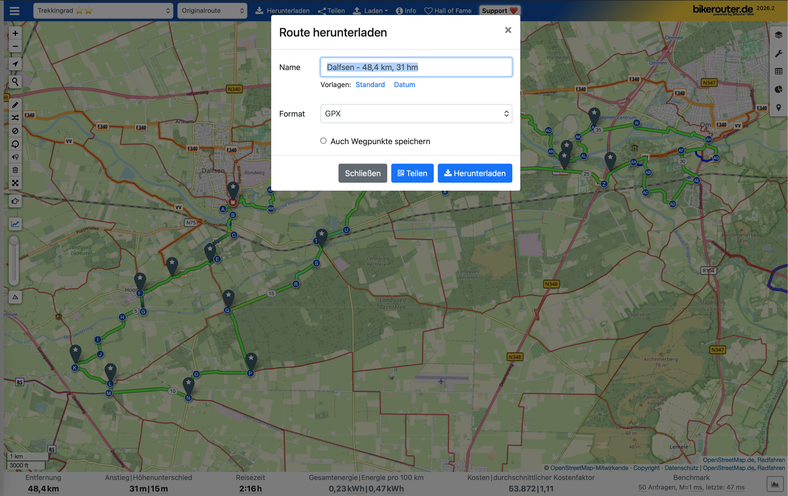Viewport: 788px width, 496px height.
Task: Open Hall of Fame in top bar
Action: point(450,10)
